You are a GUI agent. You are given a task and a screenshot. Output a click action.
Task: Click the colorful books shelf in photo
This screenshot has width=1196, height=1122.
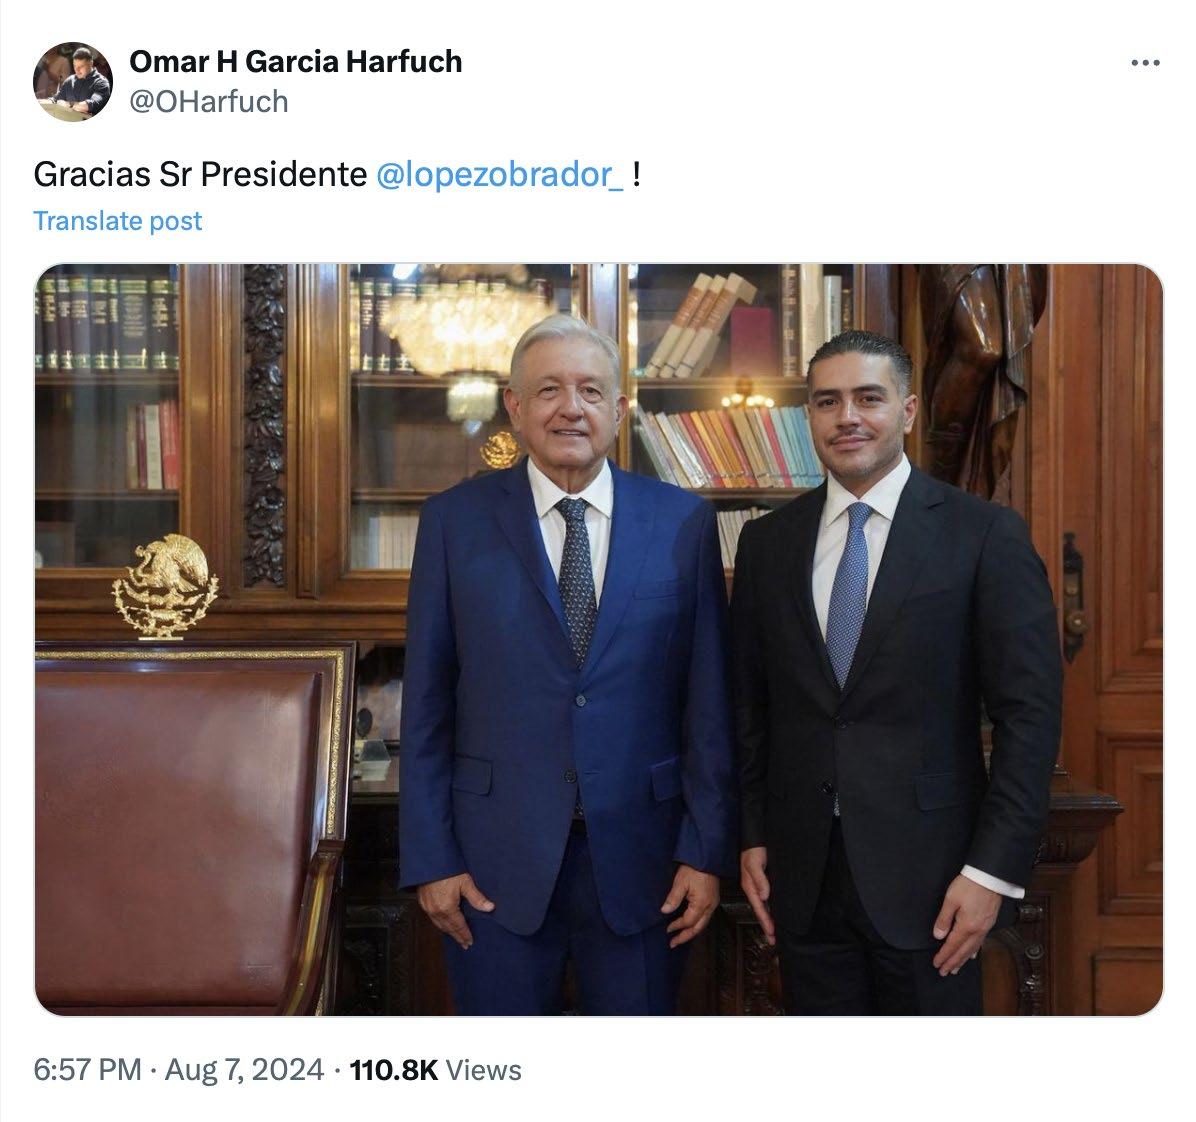(728, 447)
